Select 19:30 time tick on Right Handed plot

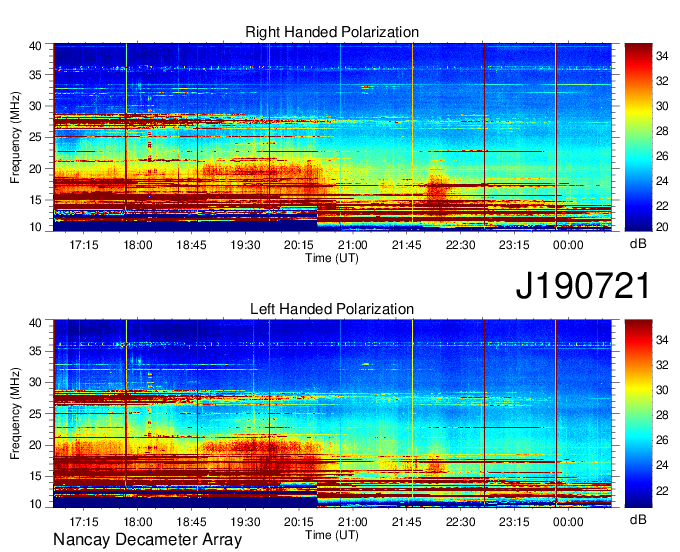[x=245, y=245]
